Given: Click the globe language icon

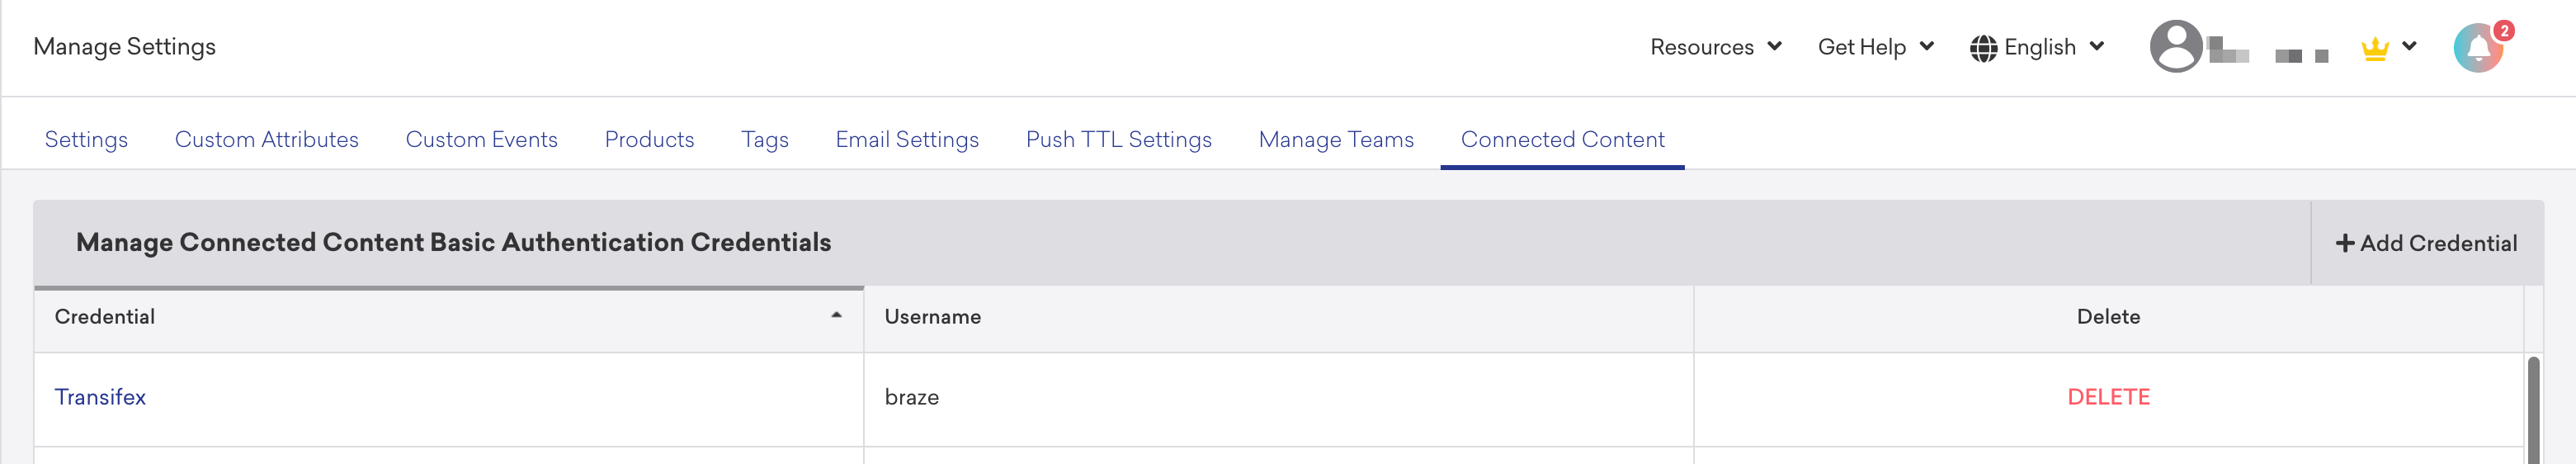Looking at the screenshot, I should click(1983, 48).
